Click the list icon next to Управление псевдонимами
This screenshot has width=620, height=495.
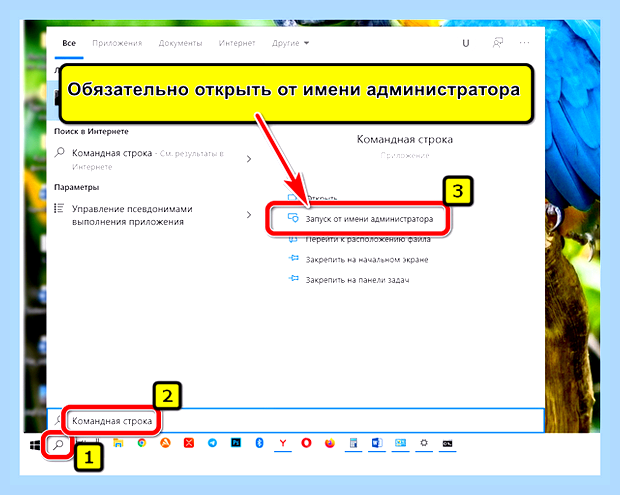pyautogui.click(x=59, y=208)
